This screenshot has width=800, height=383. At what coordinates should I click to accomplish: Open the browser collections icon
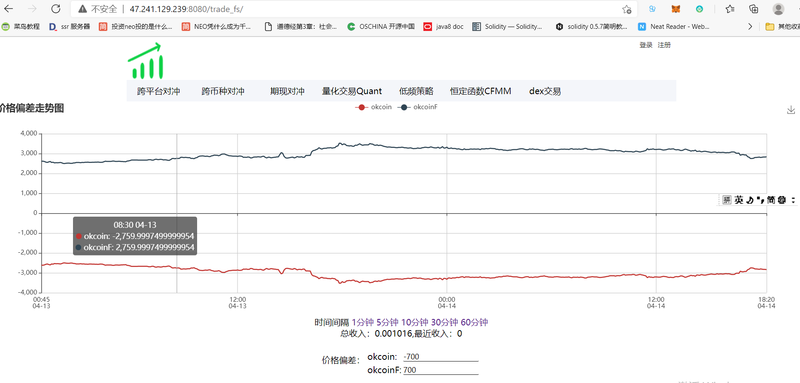(x=754, y=9)
